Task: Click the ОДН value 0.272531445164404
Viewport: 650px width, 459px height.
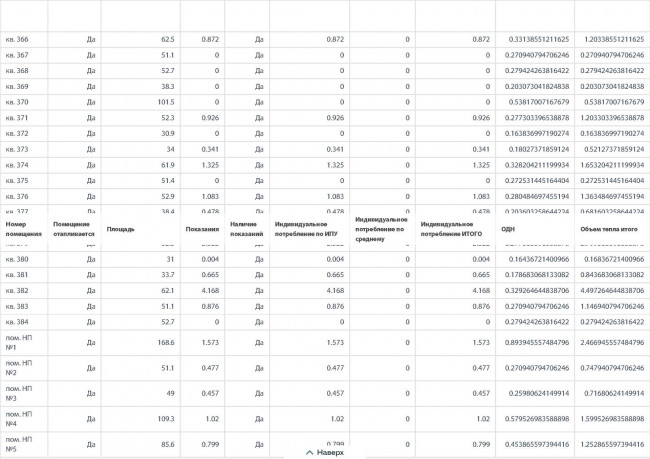Action: click(537, 181)
